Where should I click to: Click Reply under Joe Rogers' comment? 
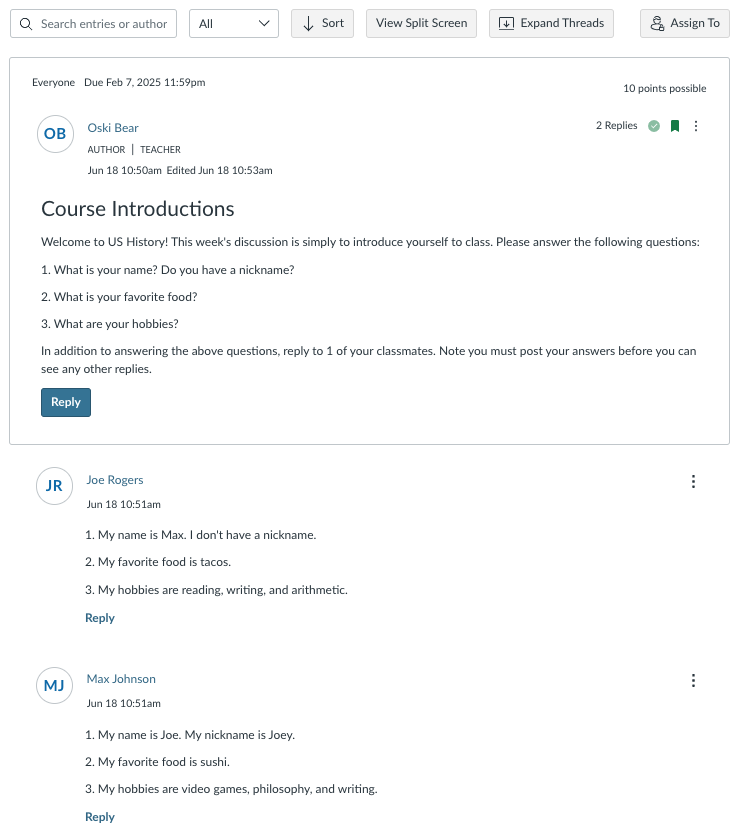click(99, 617)
